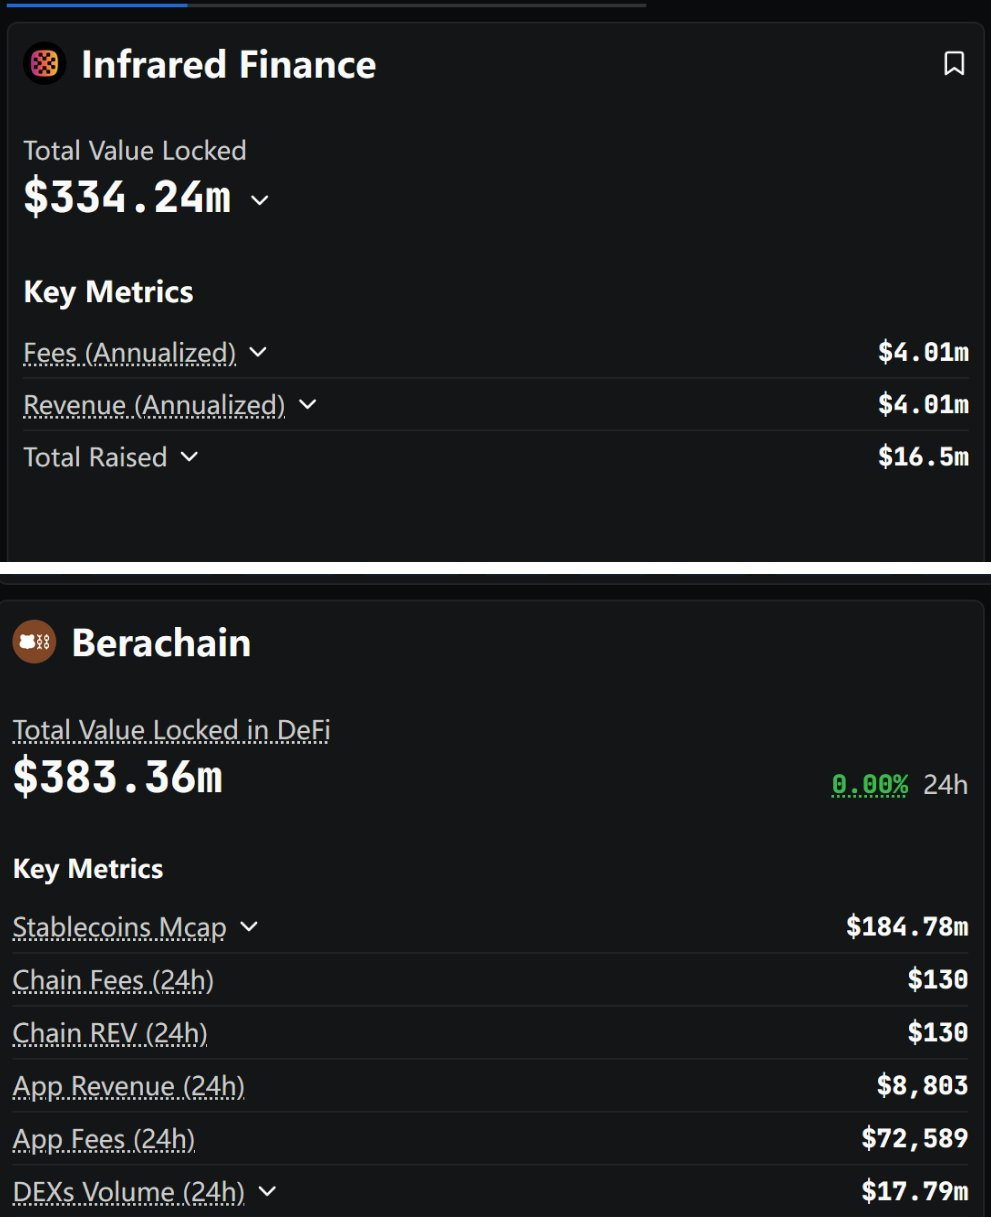Expand Fees (Annualized) details
Image resolution: width=991 pixels, height=1217 pixels.
[x=258, y=352]
